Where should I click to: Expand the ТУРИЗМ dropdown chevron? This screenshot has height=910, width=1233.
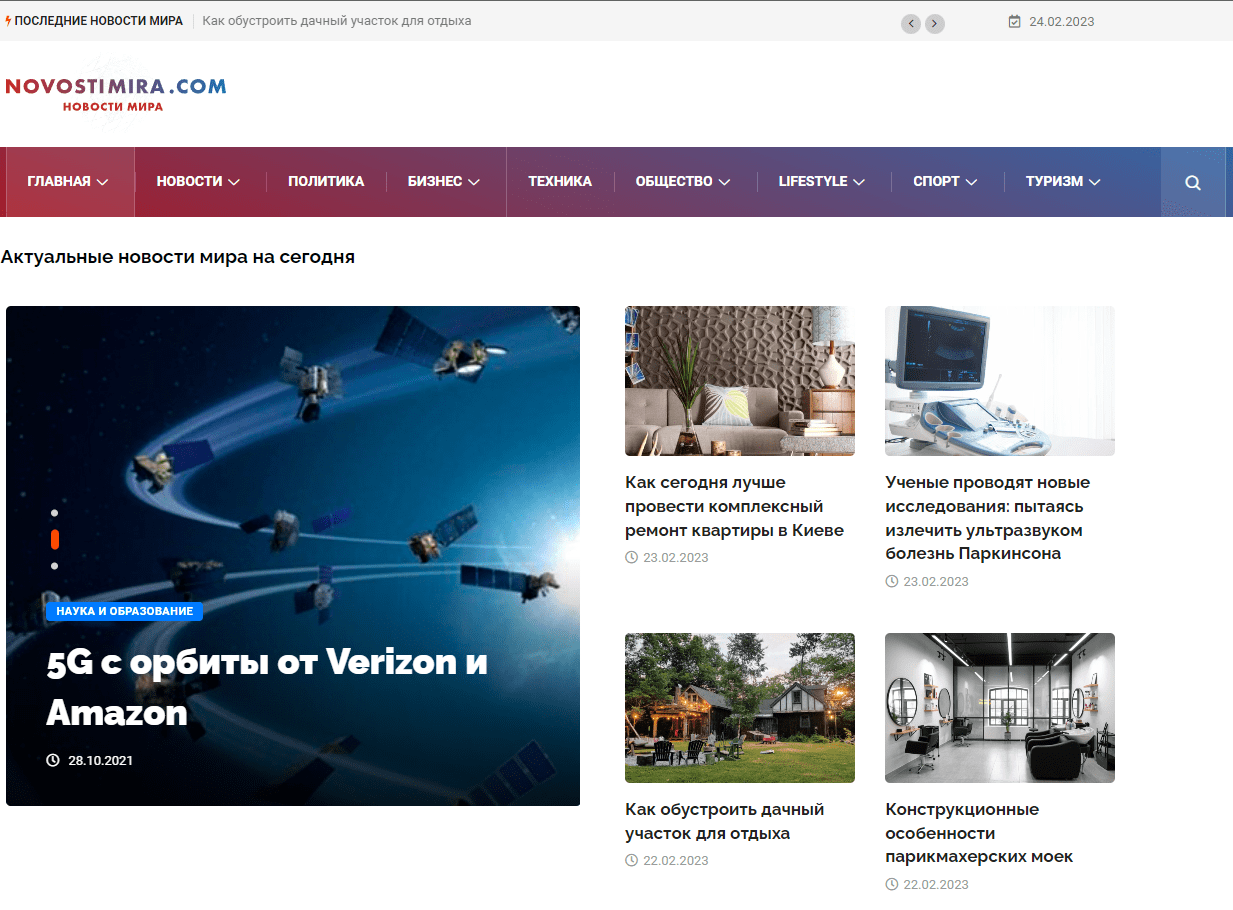click(x=1094, y=182)
